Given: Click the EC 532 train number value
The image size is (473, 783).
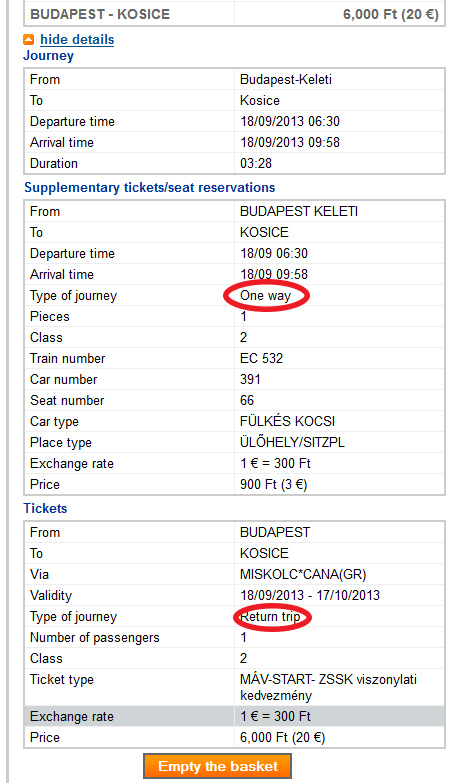Looking at the screenshot, I should [261, 359].
